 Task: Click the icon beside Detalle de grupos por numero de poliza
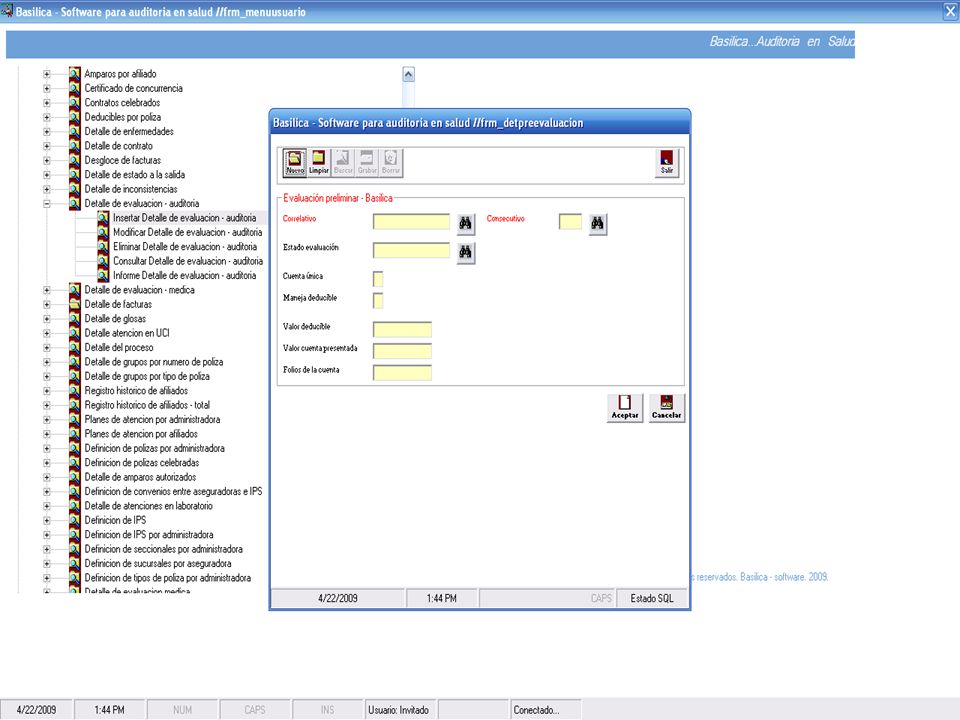[75, 362]
